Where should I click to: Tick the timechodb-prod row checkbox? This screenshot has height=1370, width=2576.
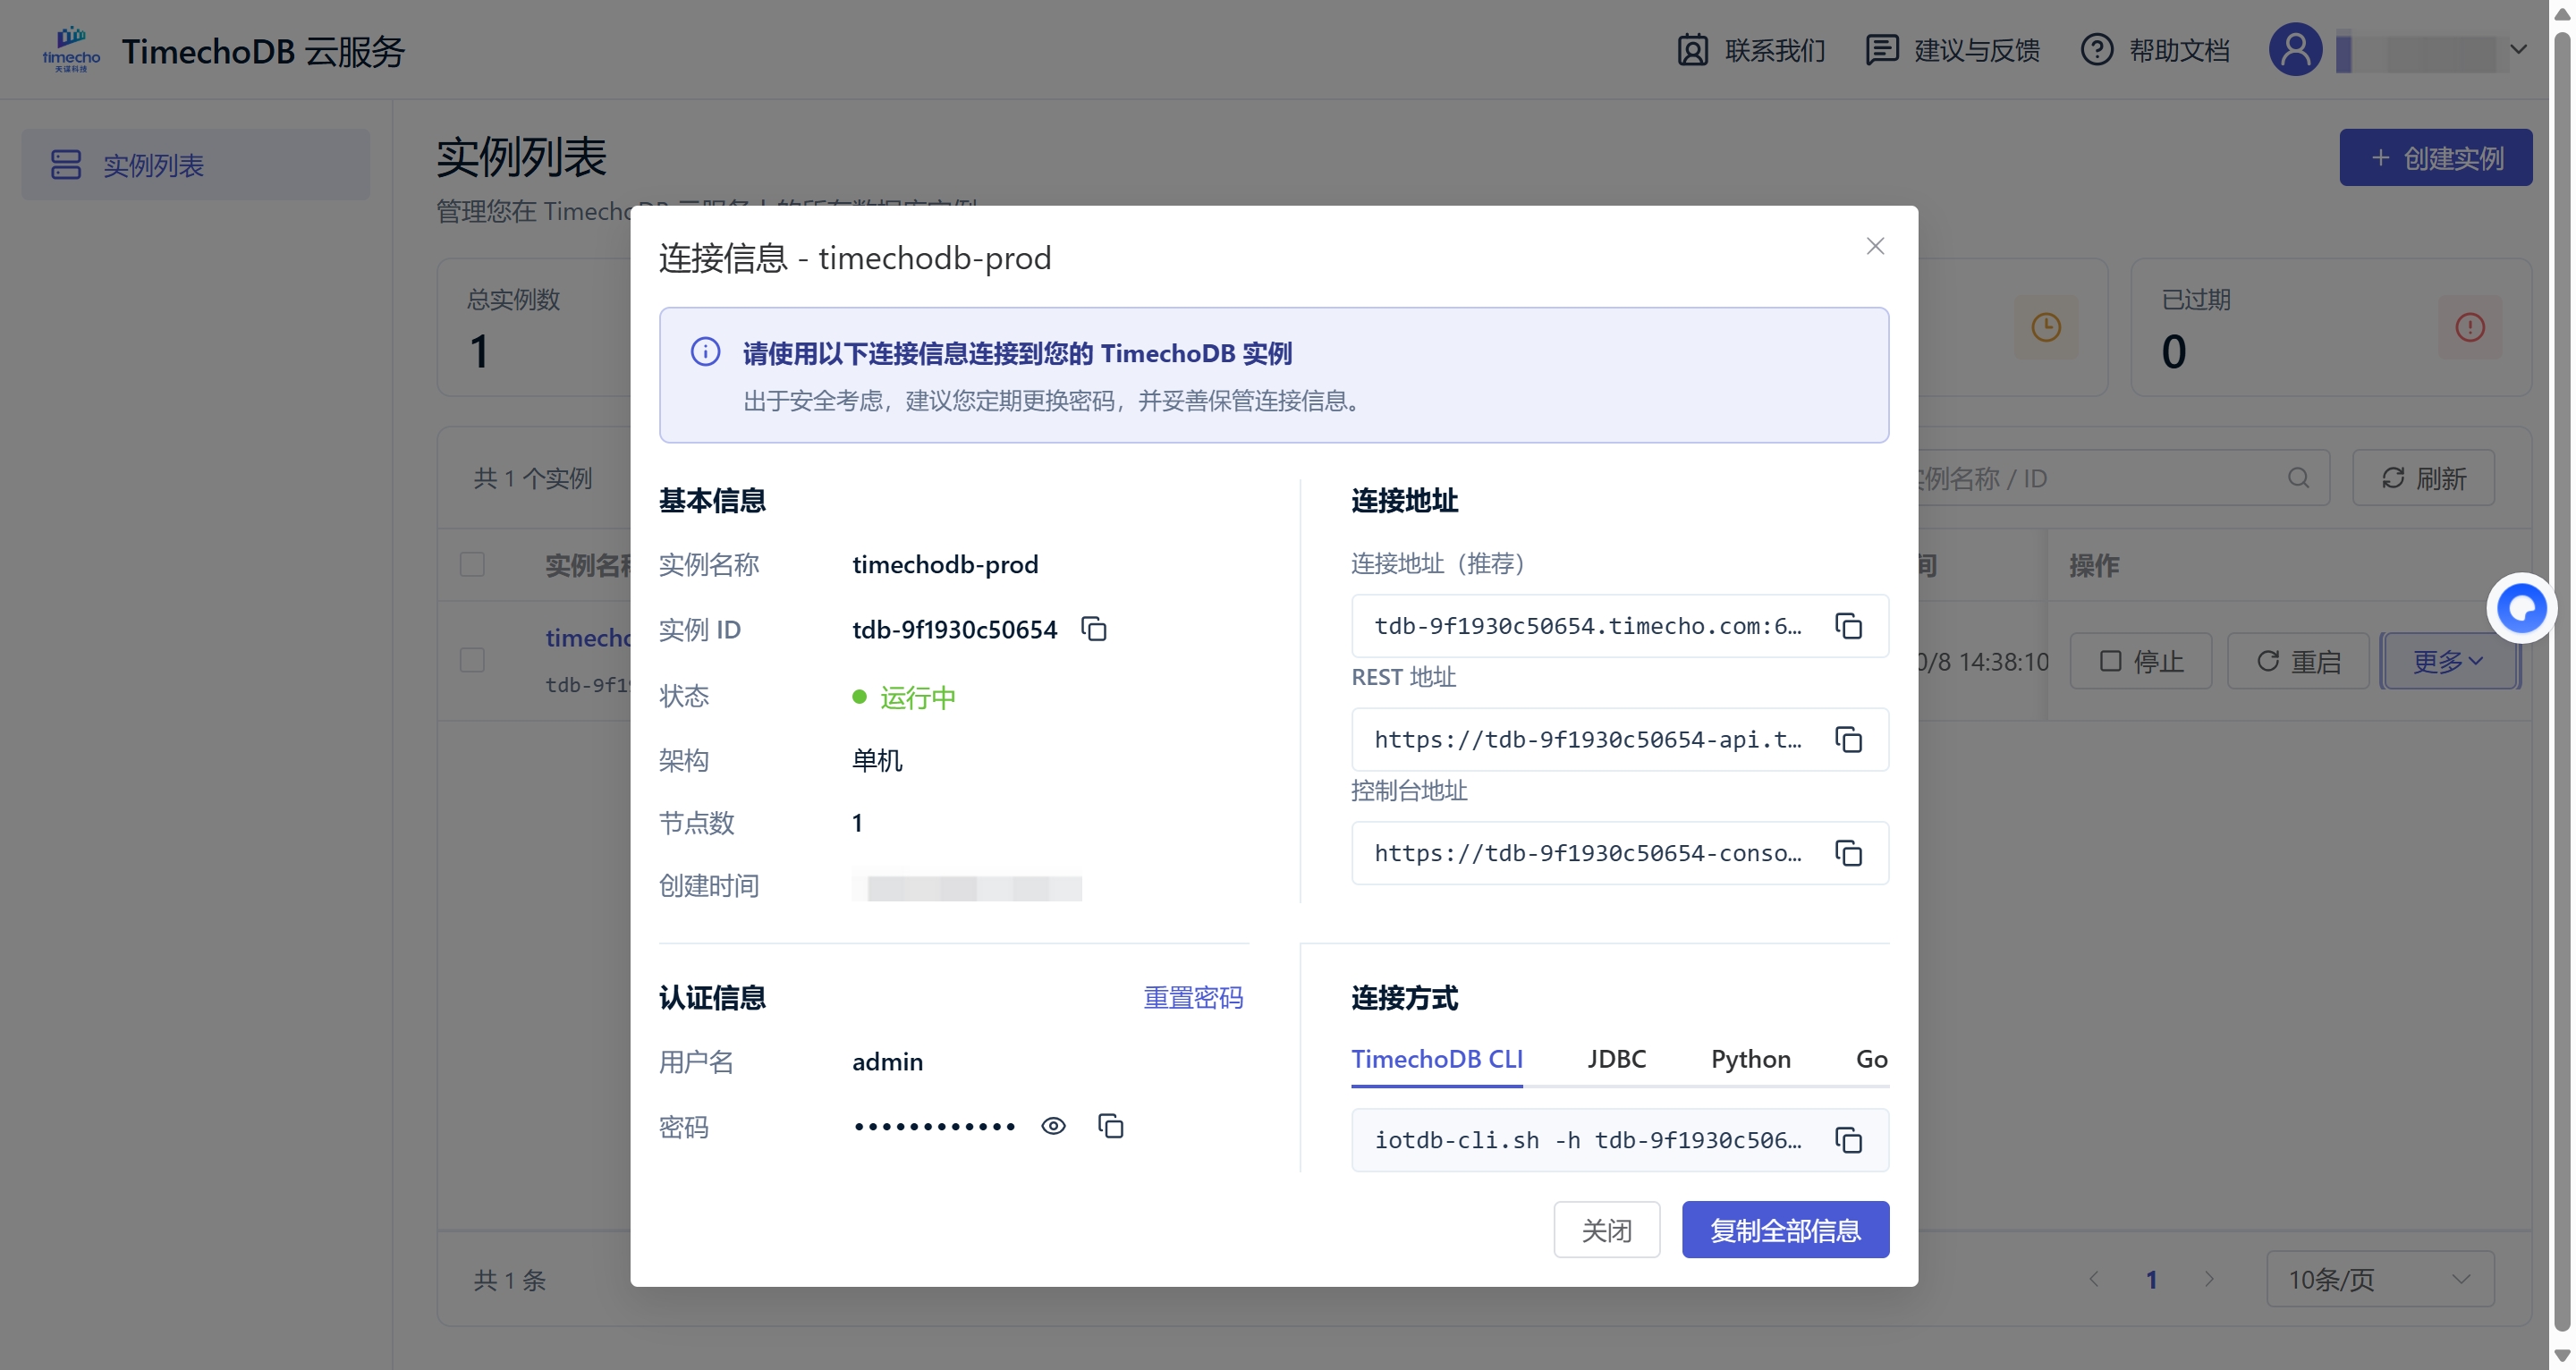(472, 660)
